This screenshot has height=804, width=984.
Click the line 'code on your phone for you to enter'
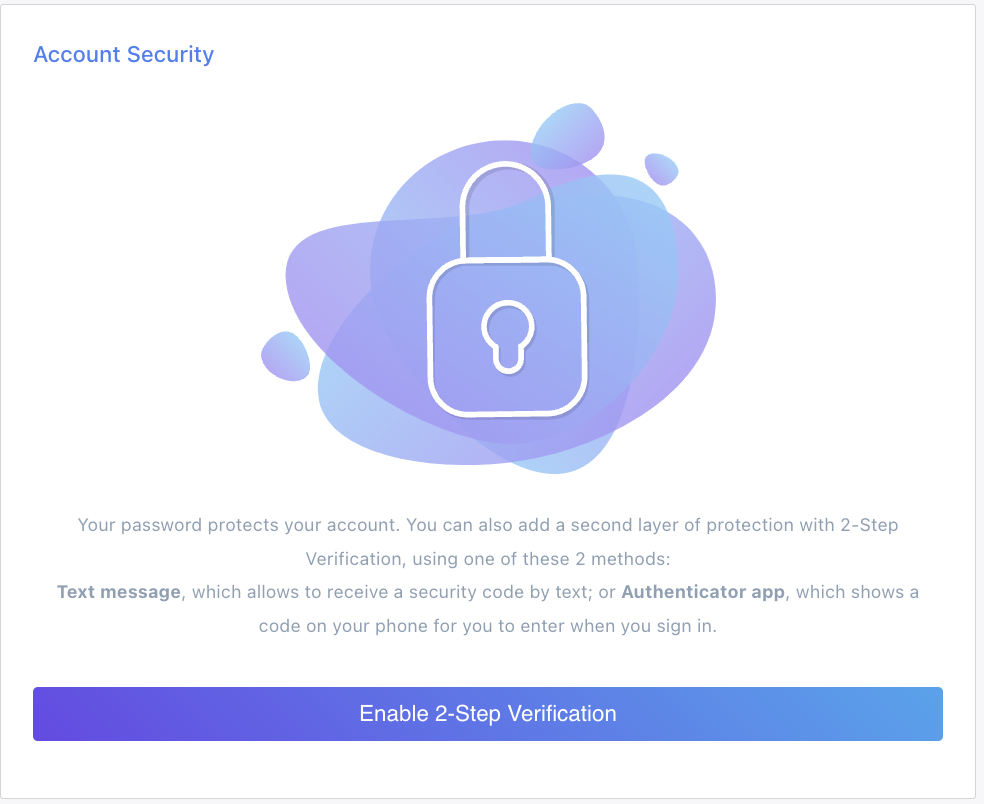coord(422,626)
